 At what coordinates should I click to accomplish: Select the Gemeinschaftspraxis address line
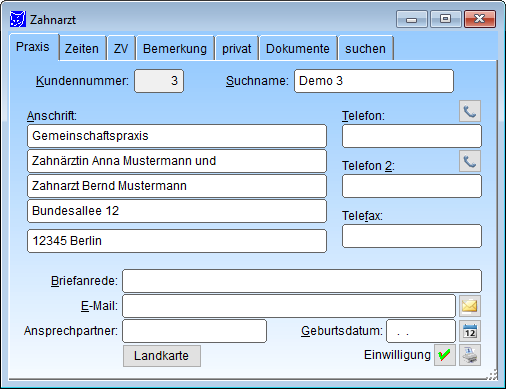point(177,136)
